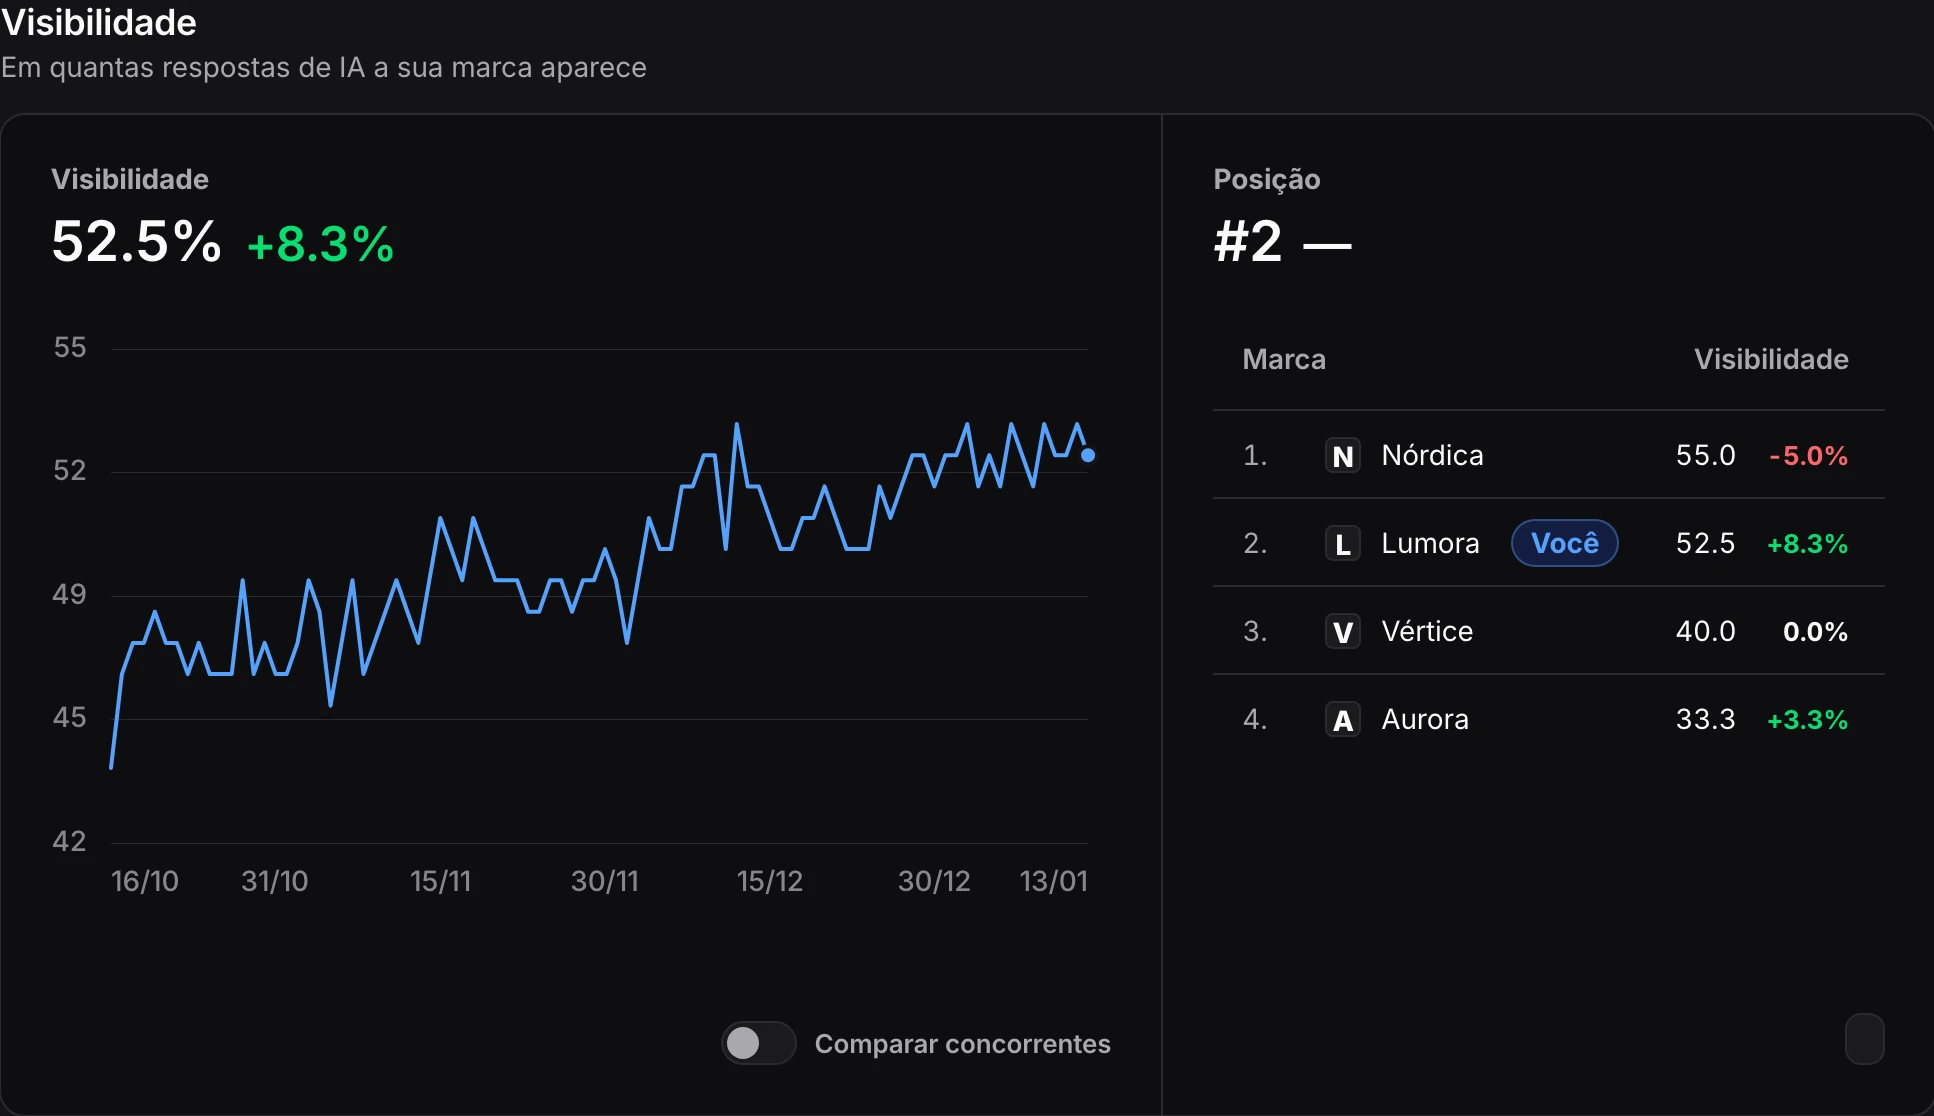
Task: Click the Comparar concorrentes label text
Action: 962,1043
